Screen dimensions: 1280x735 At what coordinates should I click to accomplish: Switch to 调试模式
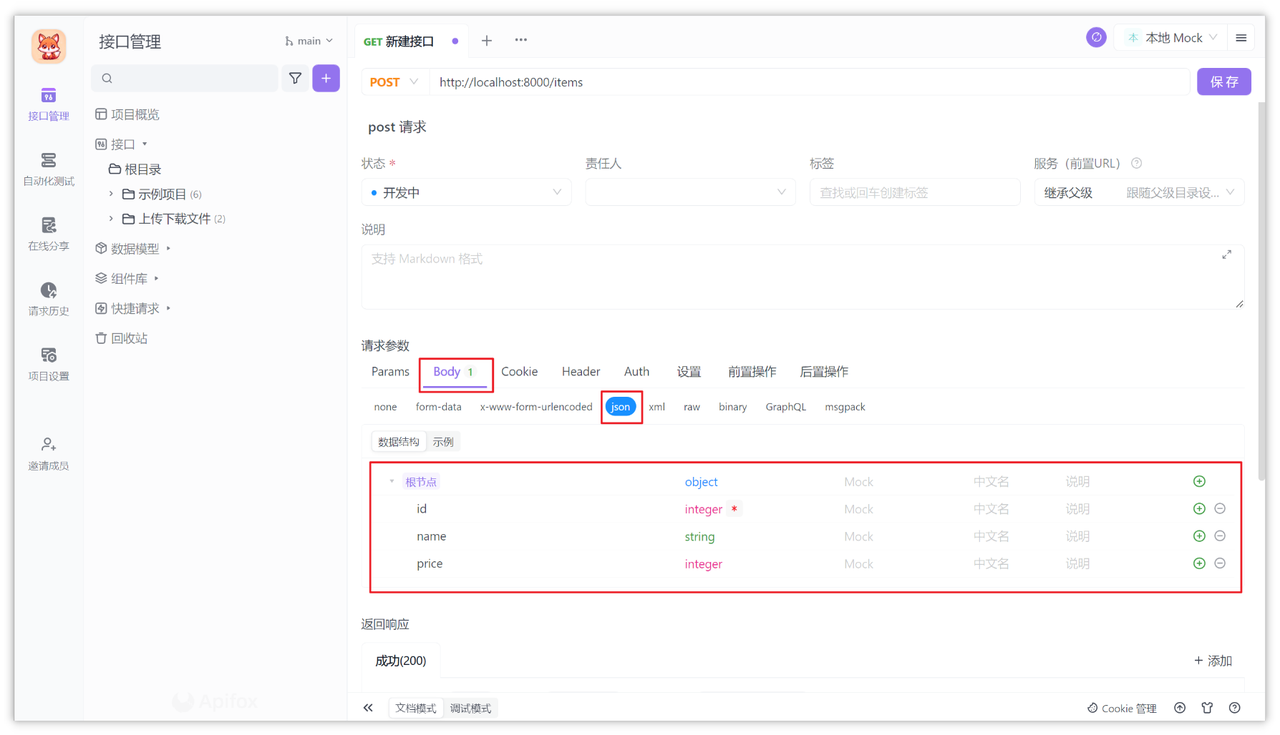[x=470, y=708]
